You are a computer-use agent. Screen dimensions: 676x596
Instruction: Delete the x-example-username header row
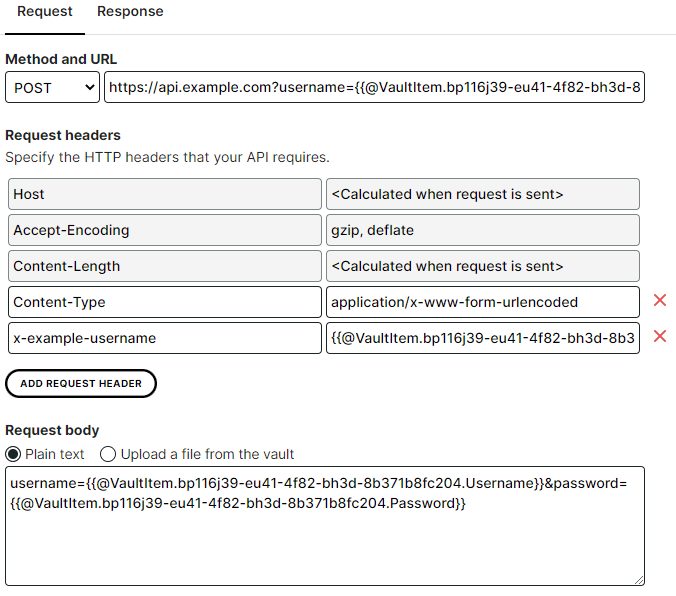click(660, 336)
